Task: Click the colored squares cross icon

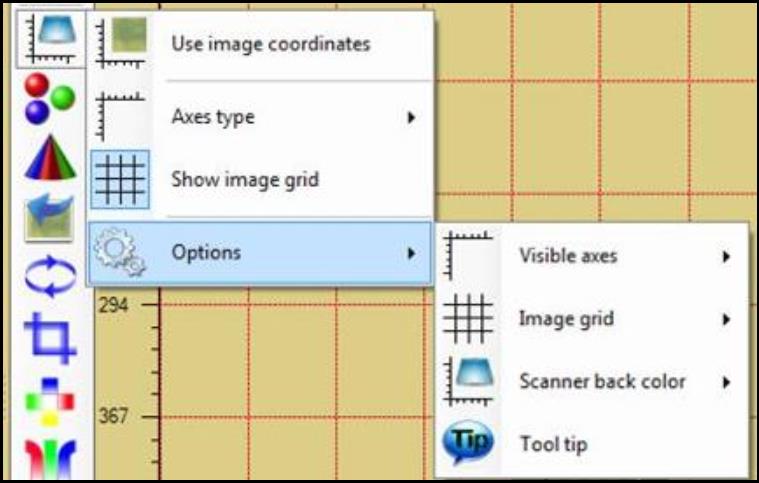Action: pyautogui.click(x=50, y=402)
